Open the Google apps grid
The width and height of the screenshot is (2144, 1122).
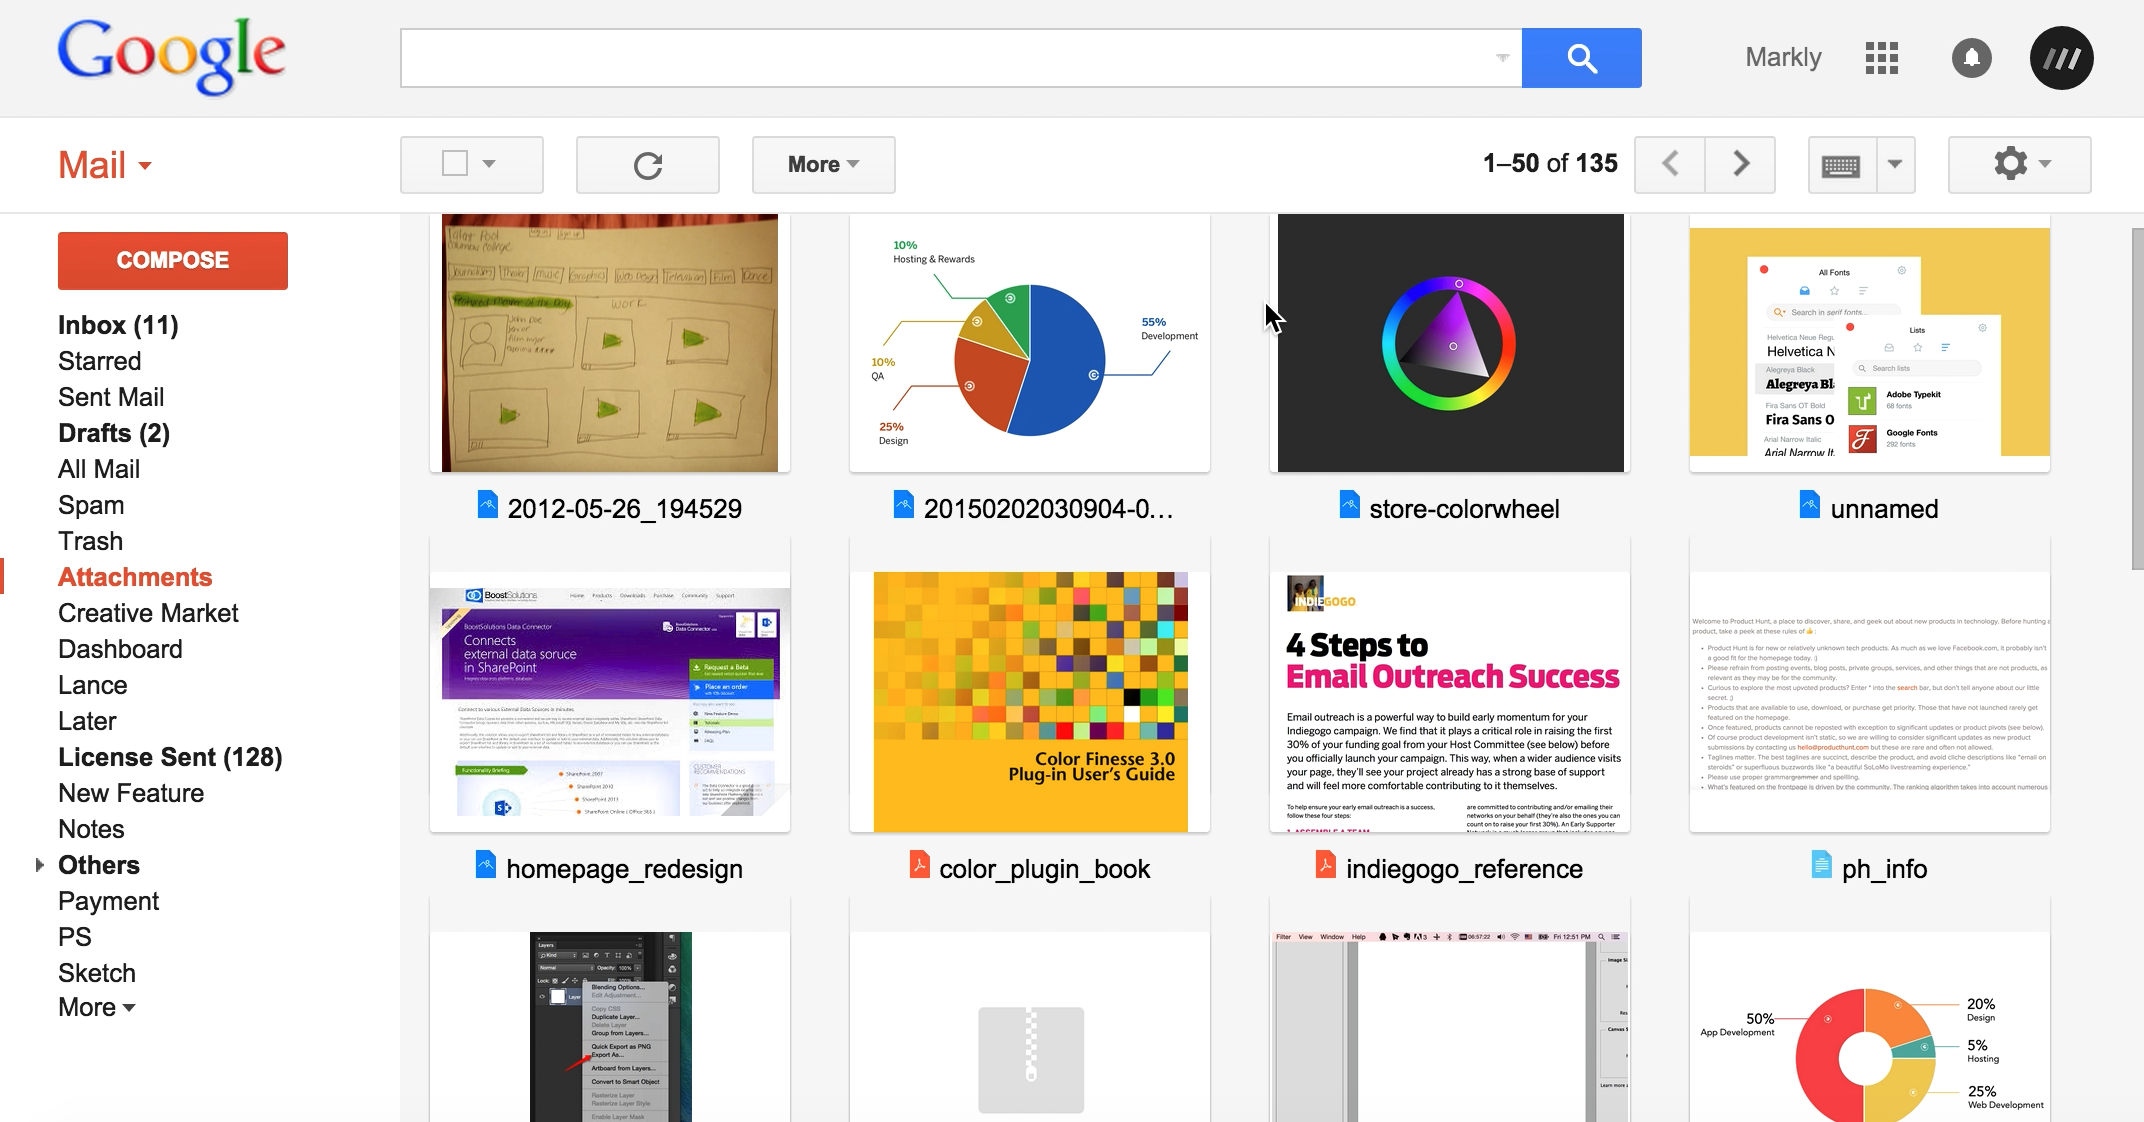[1881, 58]
